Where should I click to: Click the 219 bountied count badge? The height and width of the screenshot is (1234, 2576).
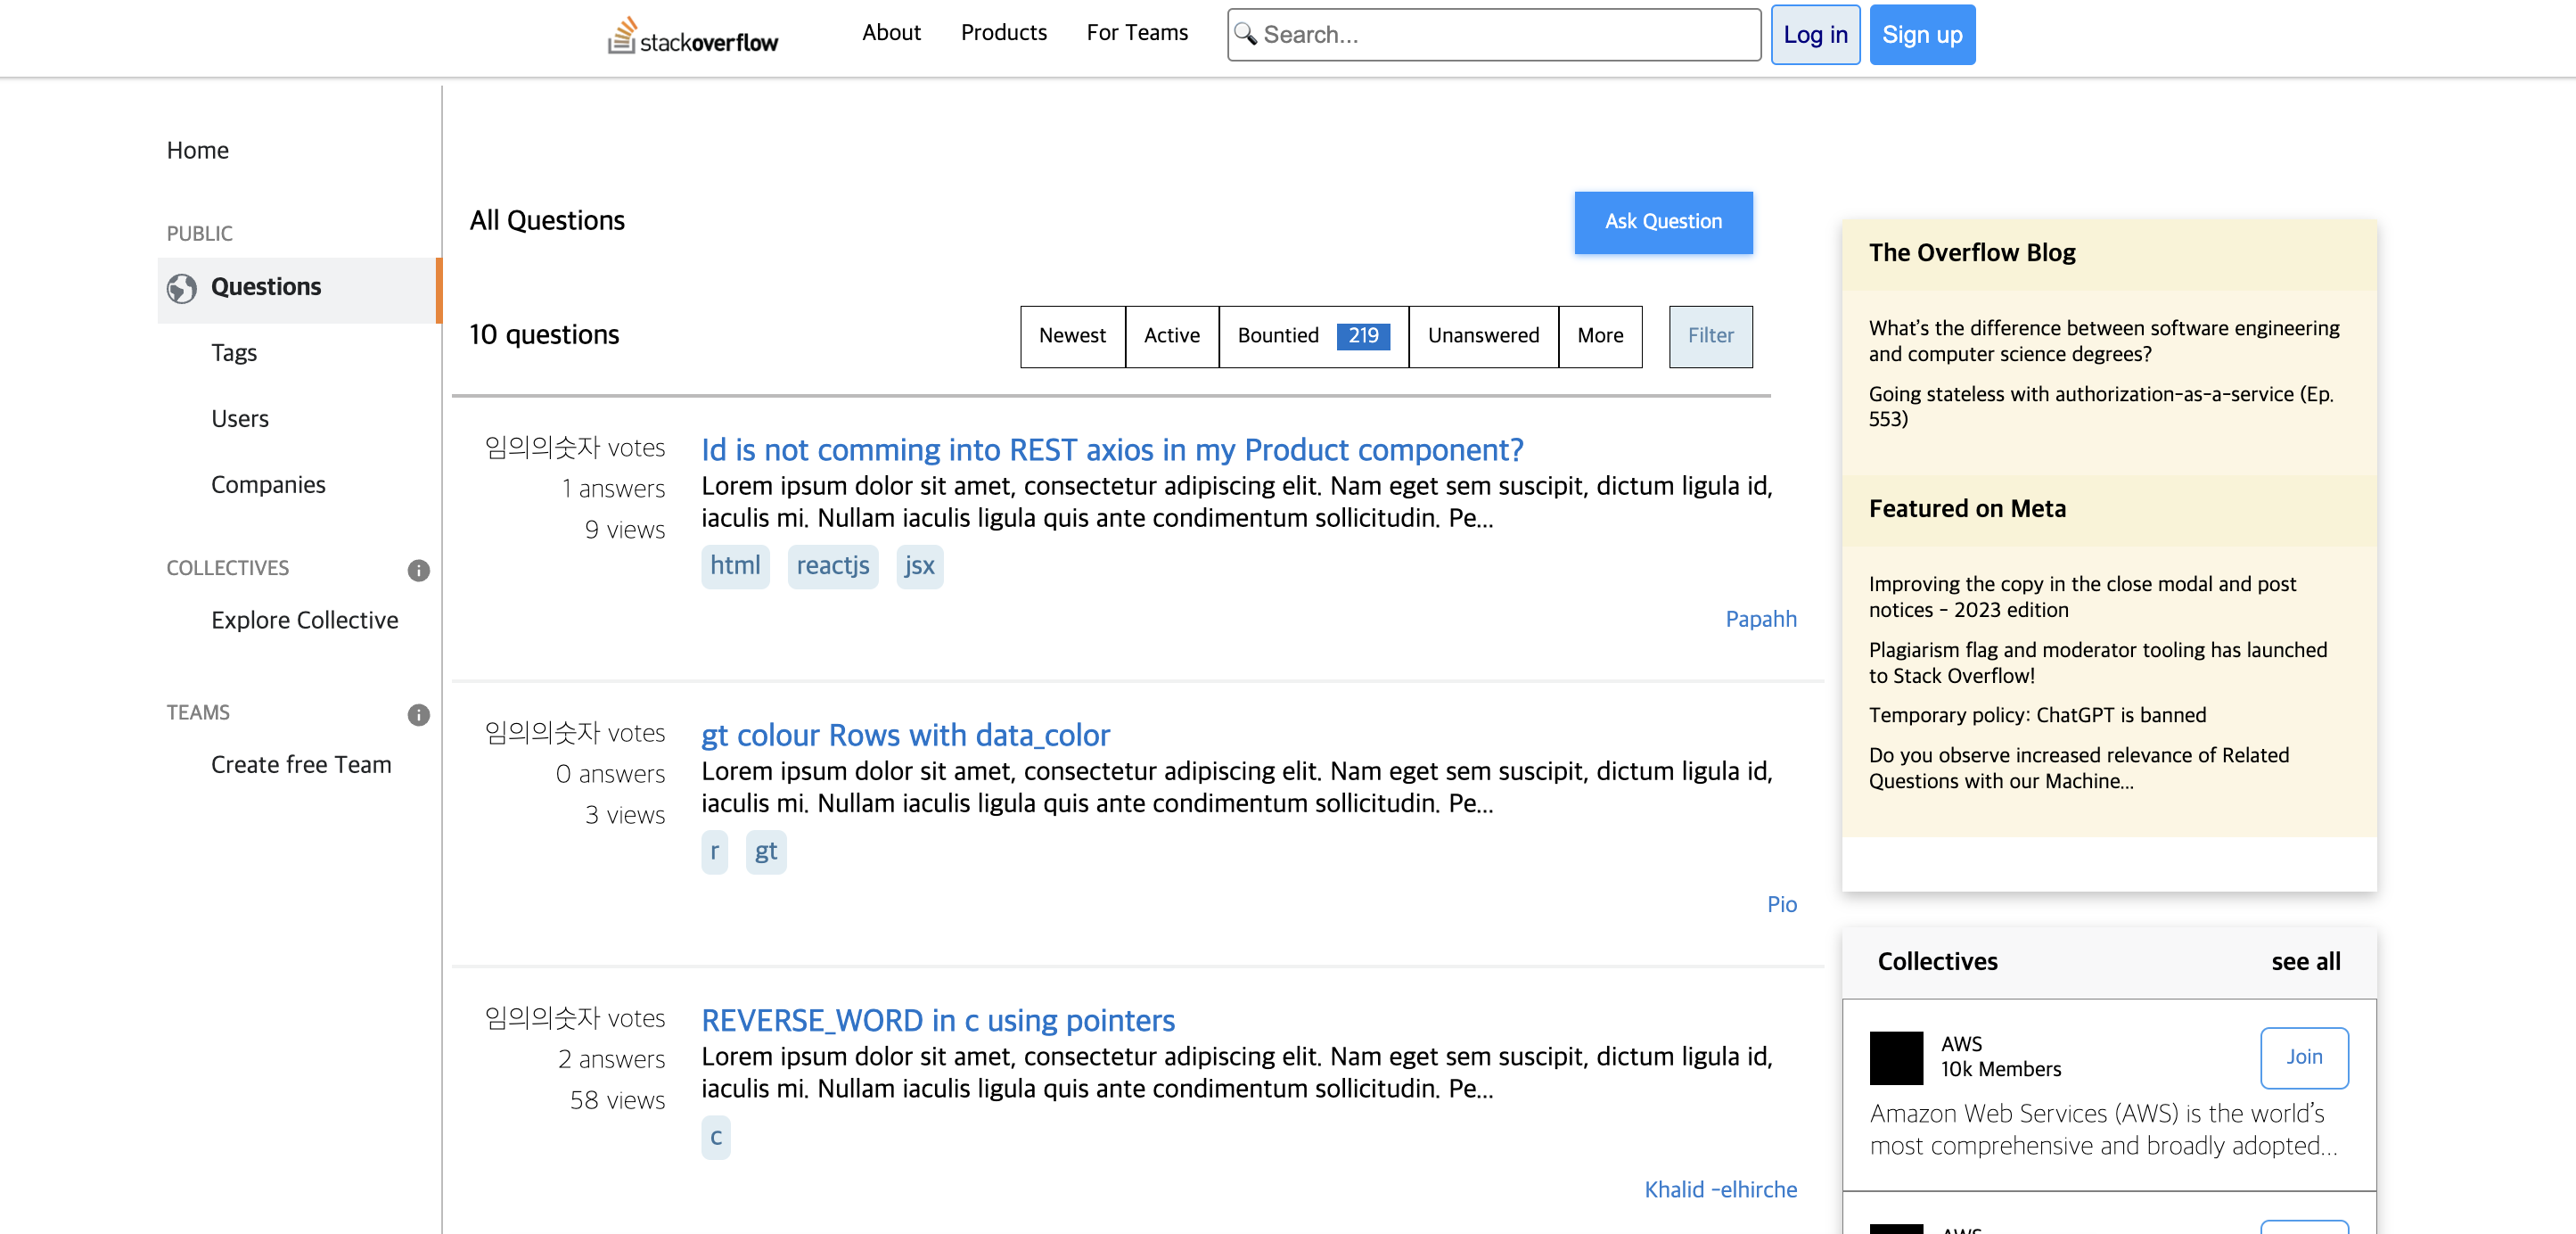(1363, 336)
